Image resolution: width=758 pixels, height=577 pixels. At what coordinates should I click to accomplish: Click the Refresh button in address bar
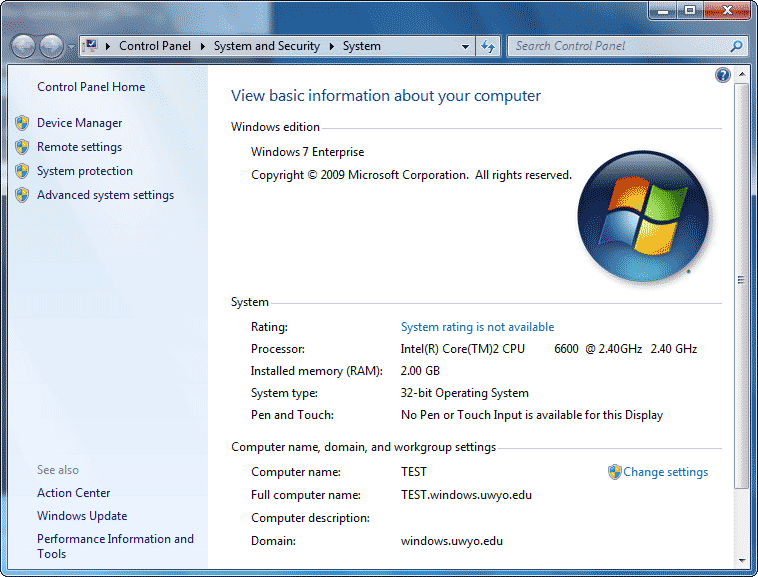488,46
